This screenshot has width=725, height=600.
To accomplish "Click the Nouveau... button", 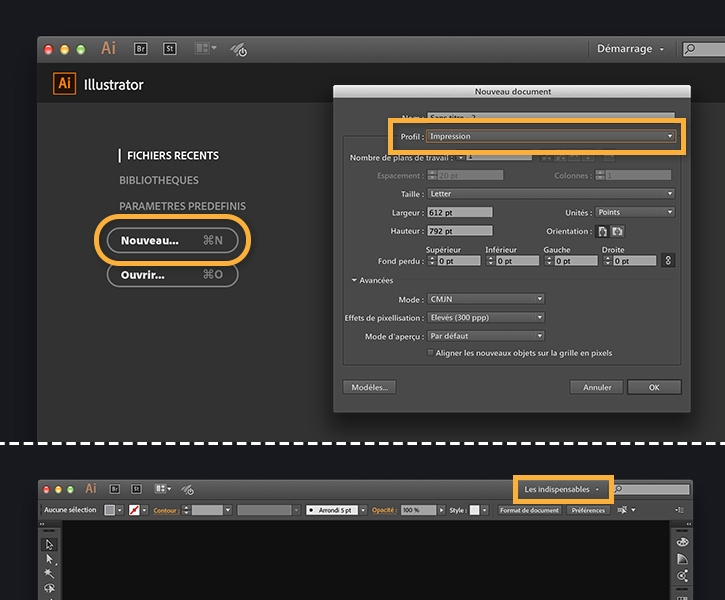I will coord(172,240).
